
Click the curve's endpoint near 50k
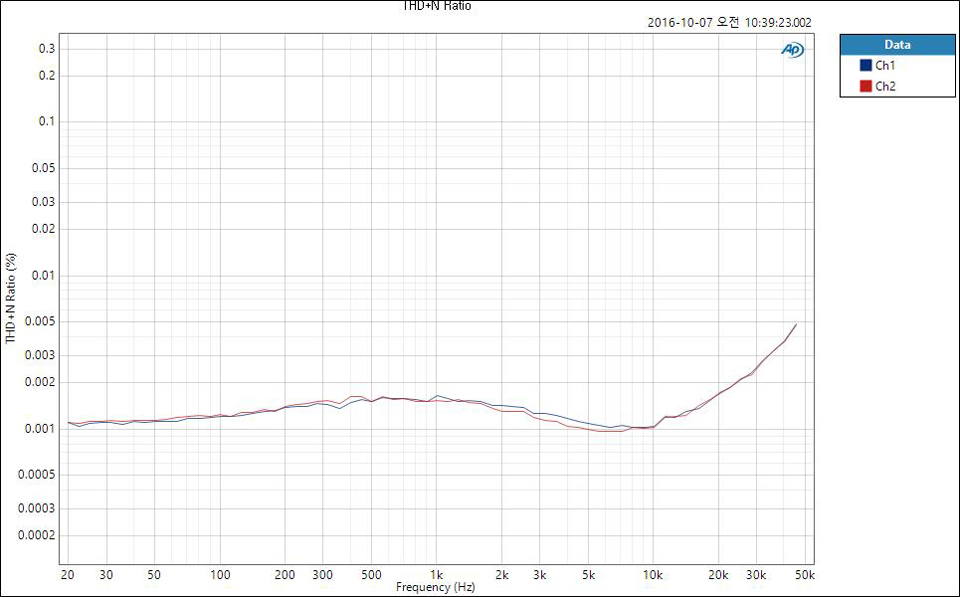tap(796, 324)
